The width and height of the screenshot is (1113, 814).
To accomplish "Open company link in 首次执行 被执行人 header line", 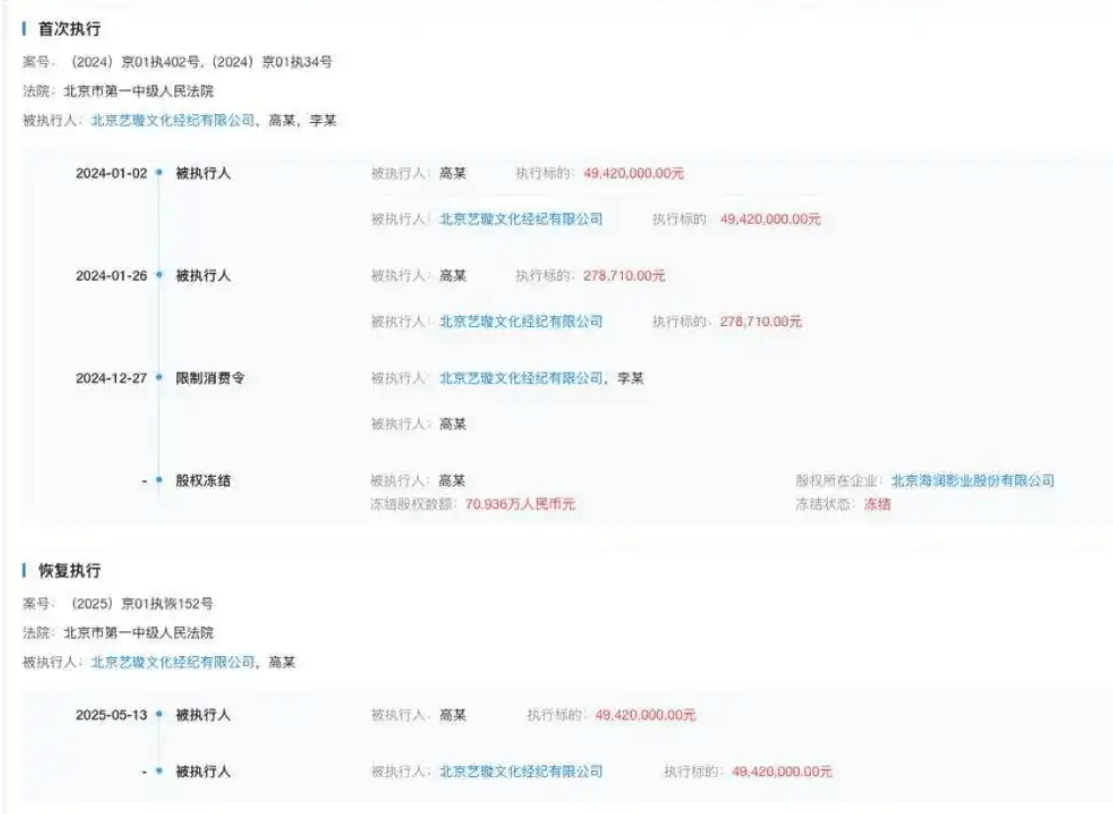I will coord(172,120).
